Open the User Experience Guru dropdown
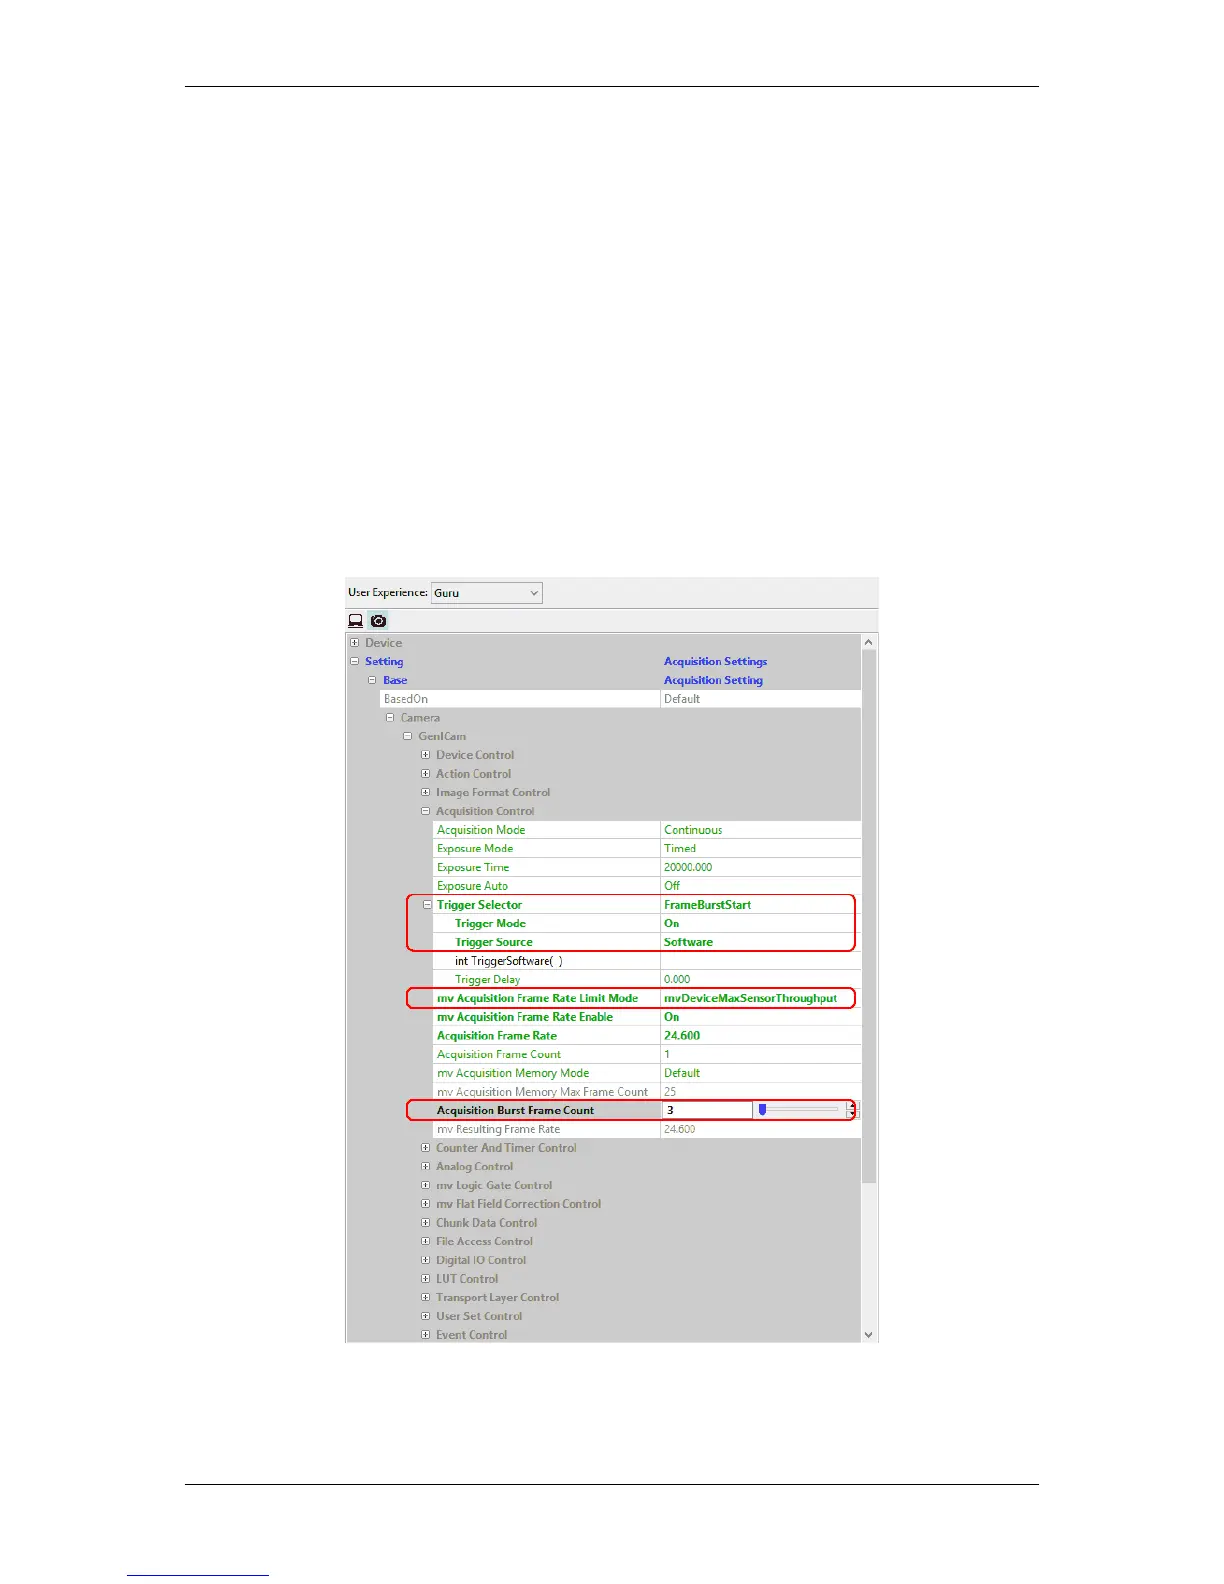This screenshot has width=1224, height=1584. (487, 593)
